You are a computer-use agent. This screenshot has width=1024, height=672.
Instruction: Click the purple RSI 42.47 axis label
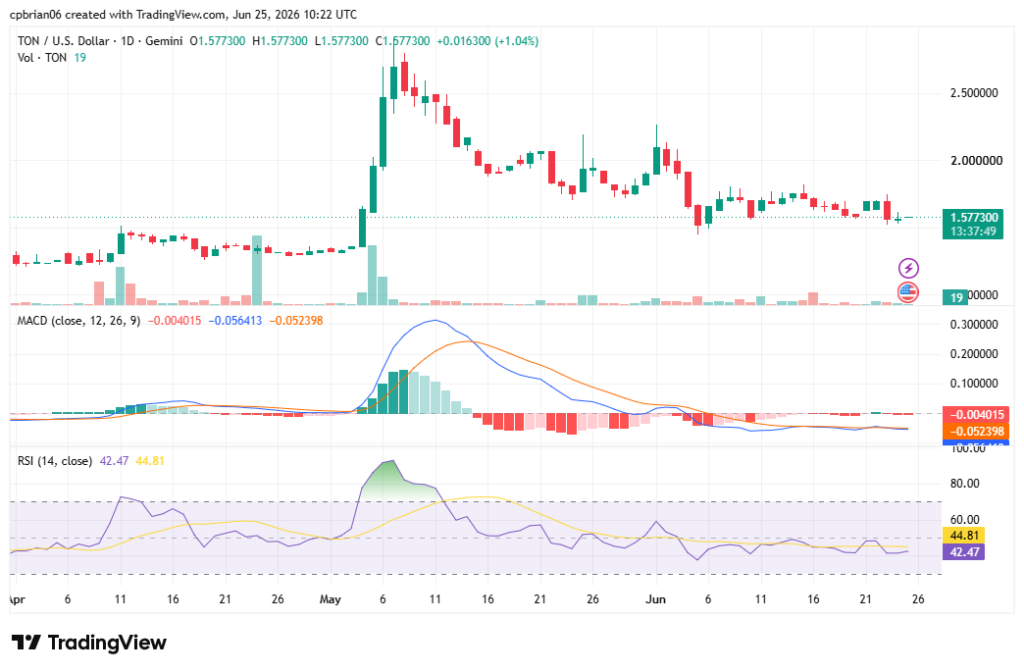964,552
